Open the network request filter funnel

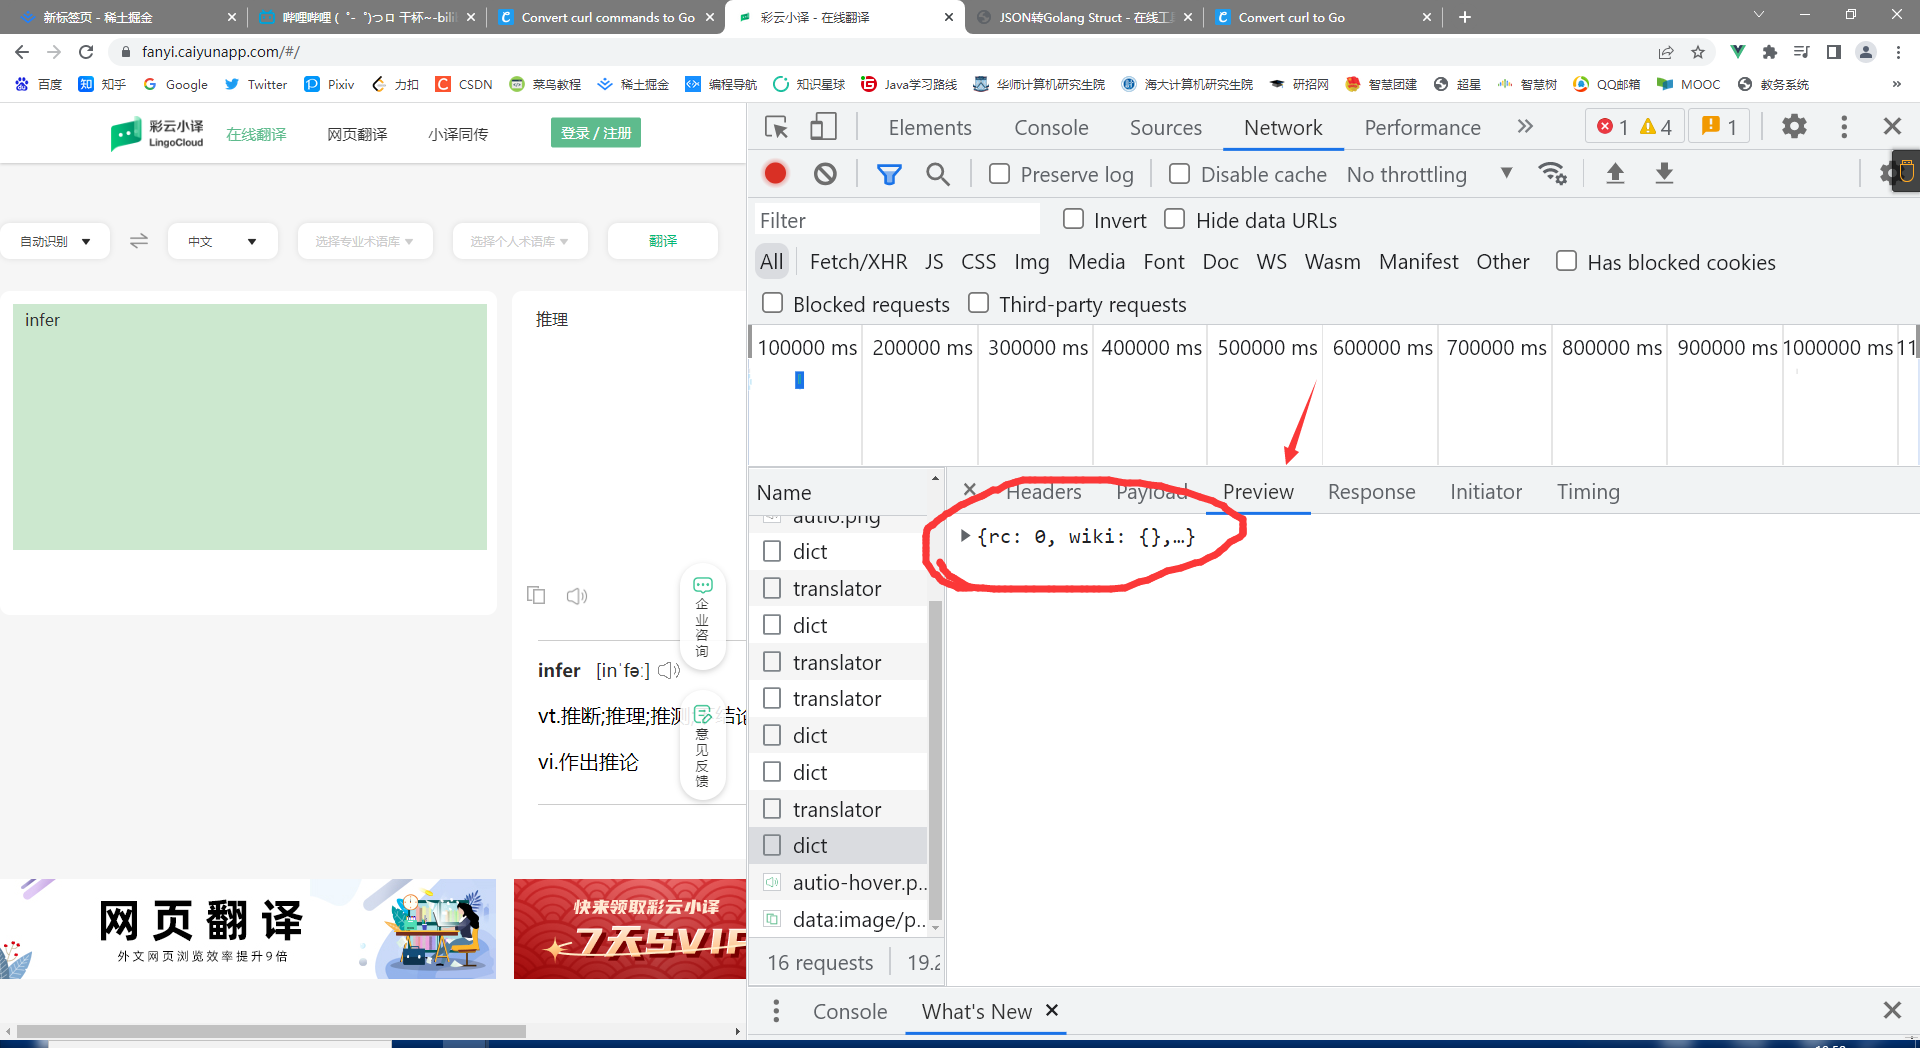[x=889, y=173]
